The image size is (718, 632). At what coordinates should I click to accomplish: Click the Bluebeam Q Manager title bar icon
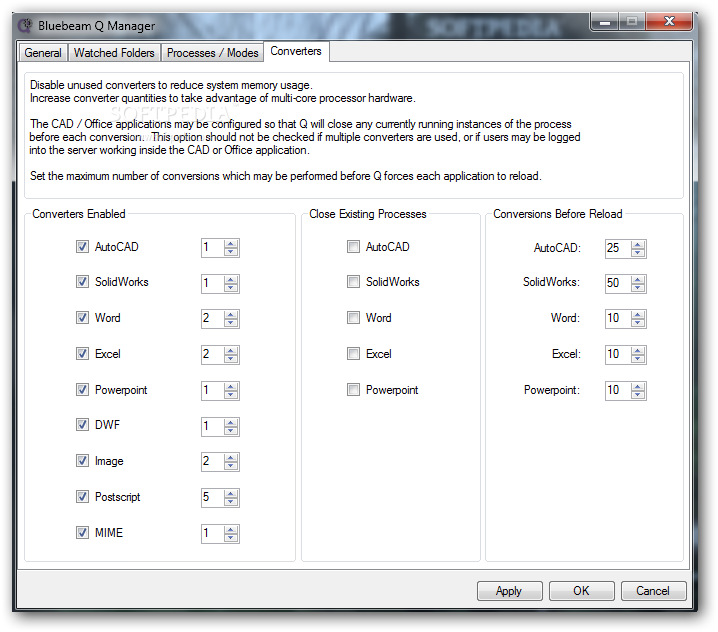(25, 26)
